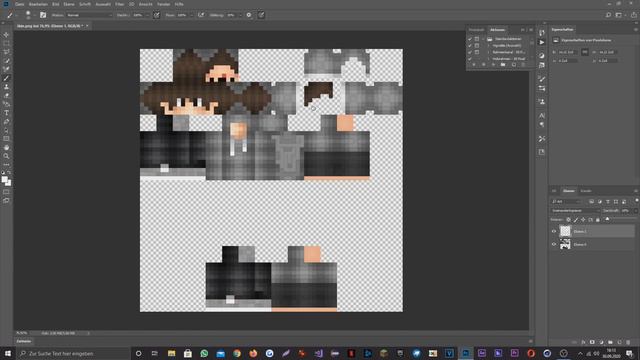
Task: Open the Modus Normal dropdown
Action: (89, 15)
